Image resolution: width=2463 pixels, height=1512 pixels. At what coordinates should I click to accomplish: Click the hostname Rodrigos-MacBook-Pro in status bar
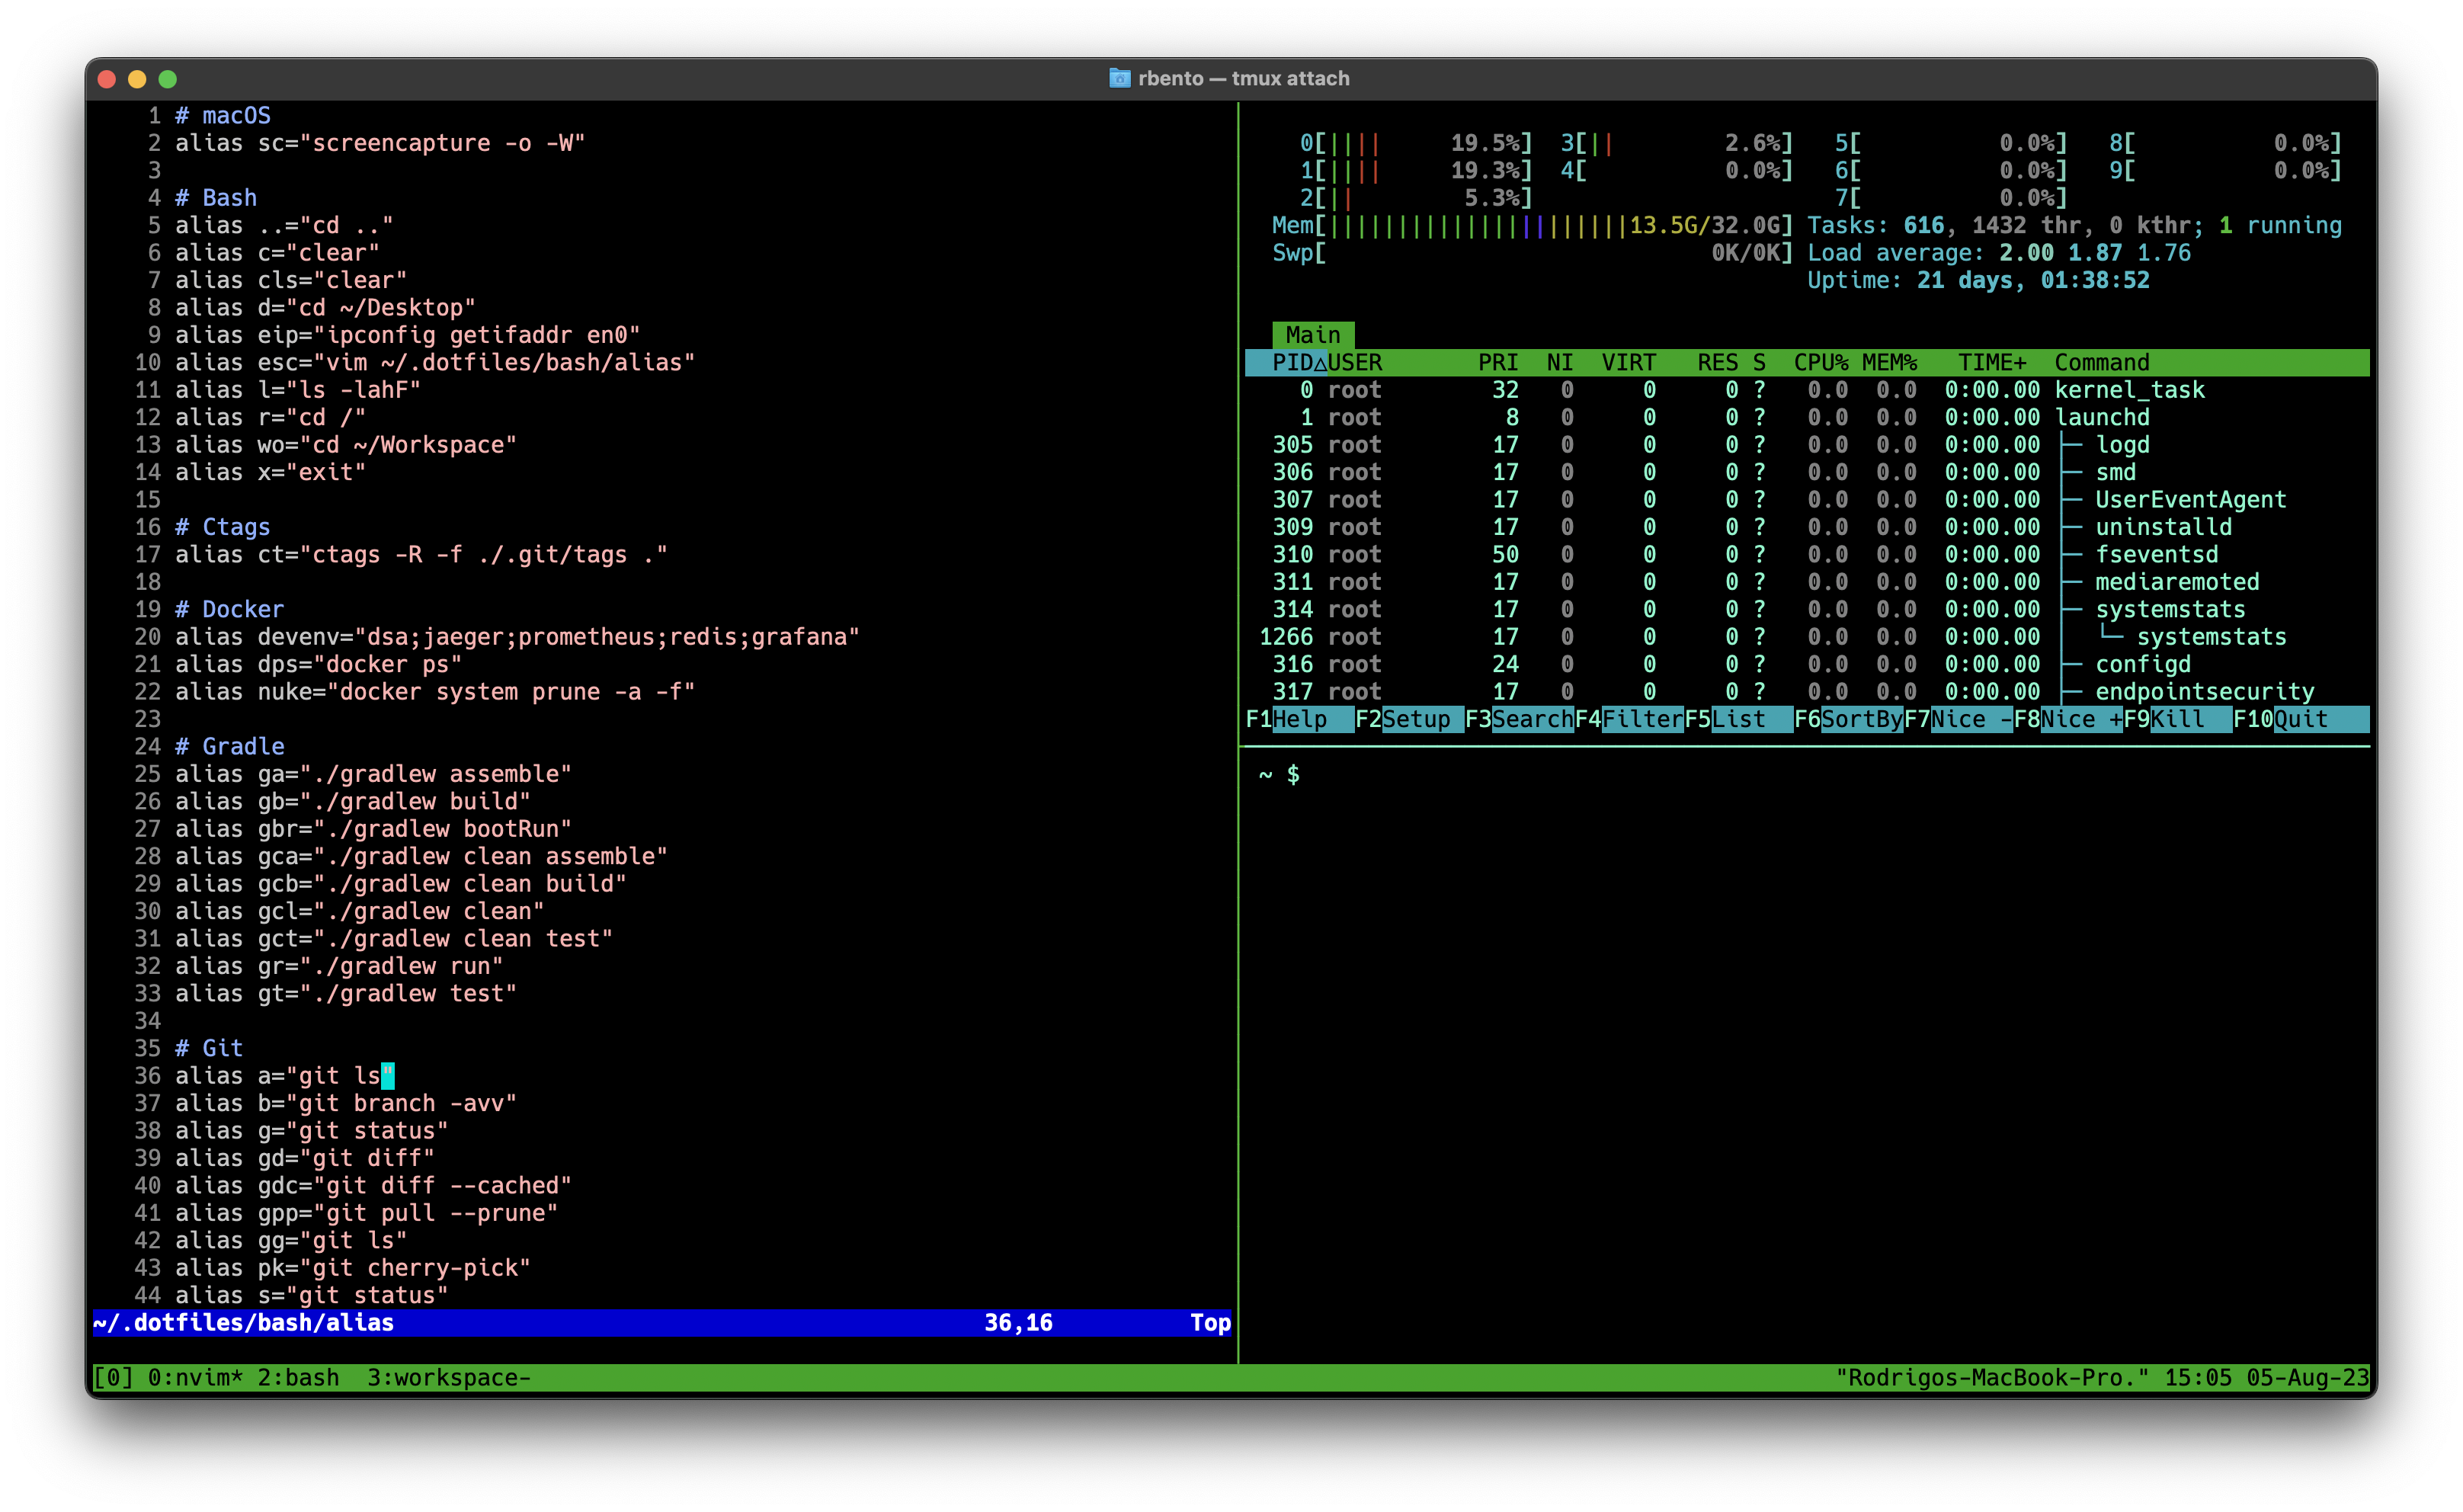[1992, 1378]
